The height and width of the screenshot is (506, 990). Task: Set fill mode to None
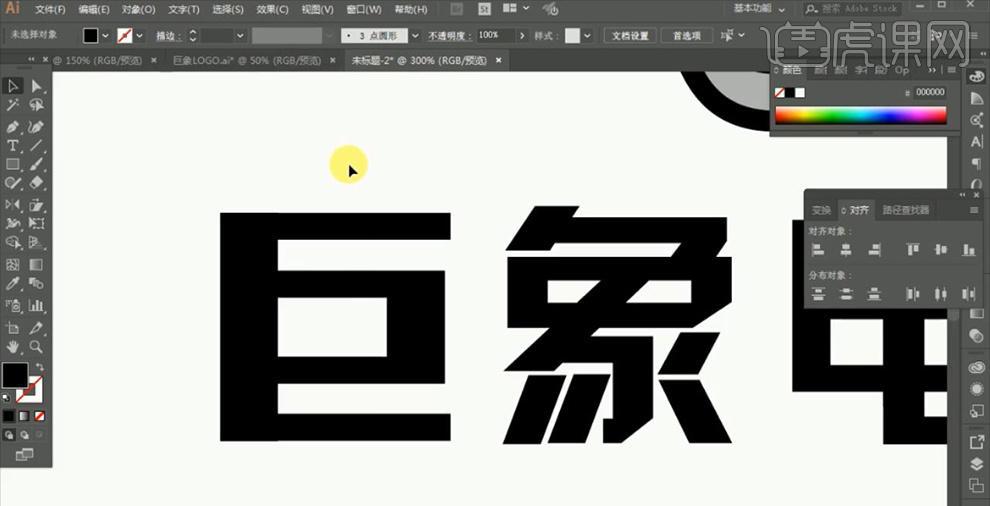39,416
